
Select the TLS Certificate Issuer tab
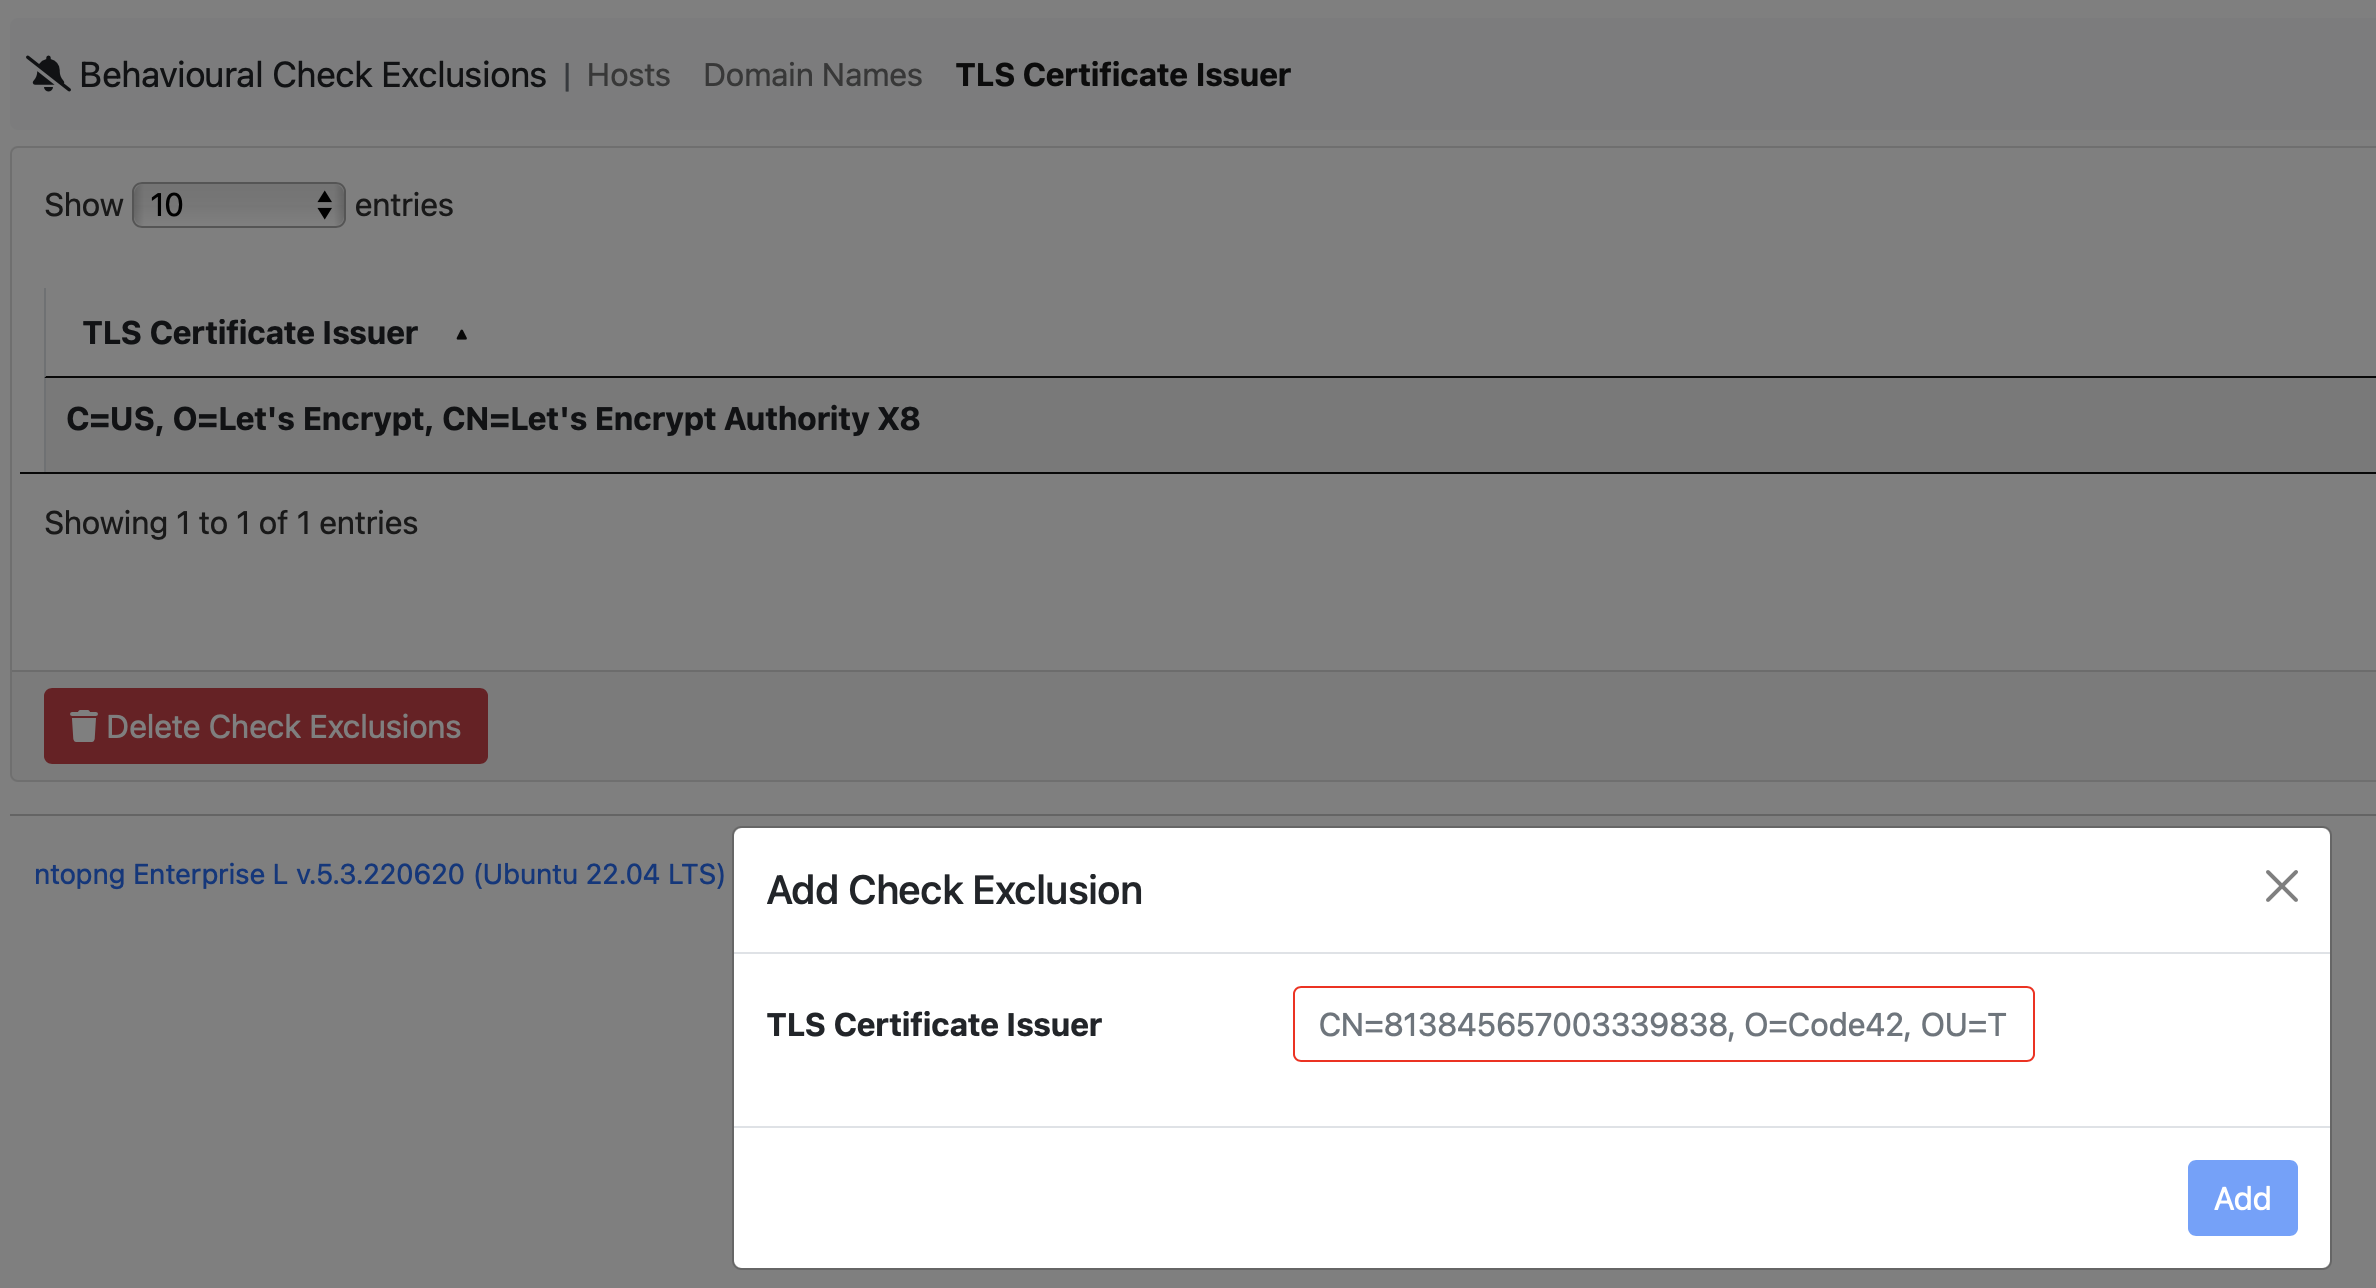click(1122, 74)
